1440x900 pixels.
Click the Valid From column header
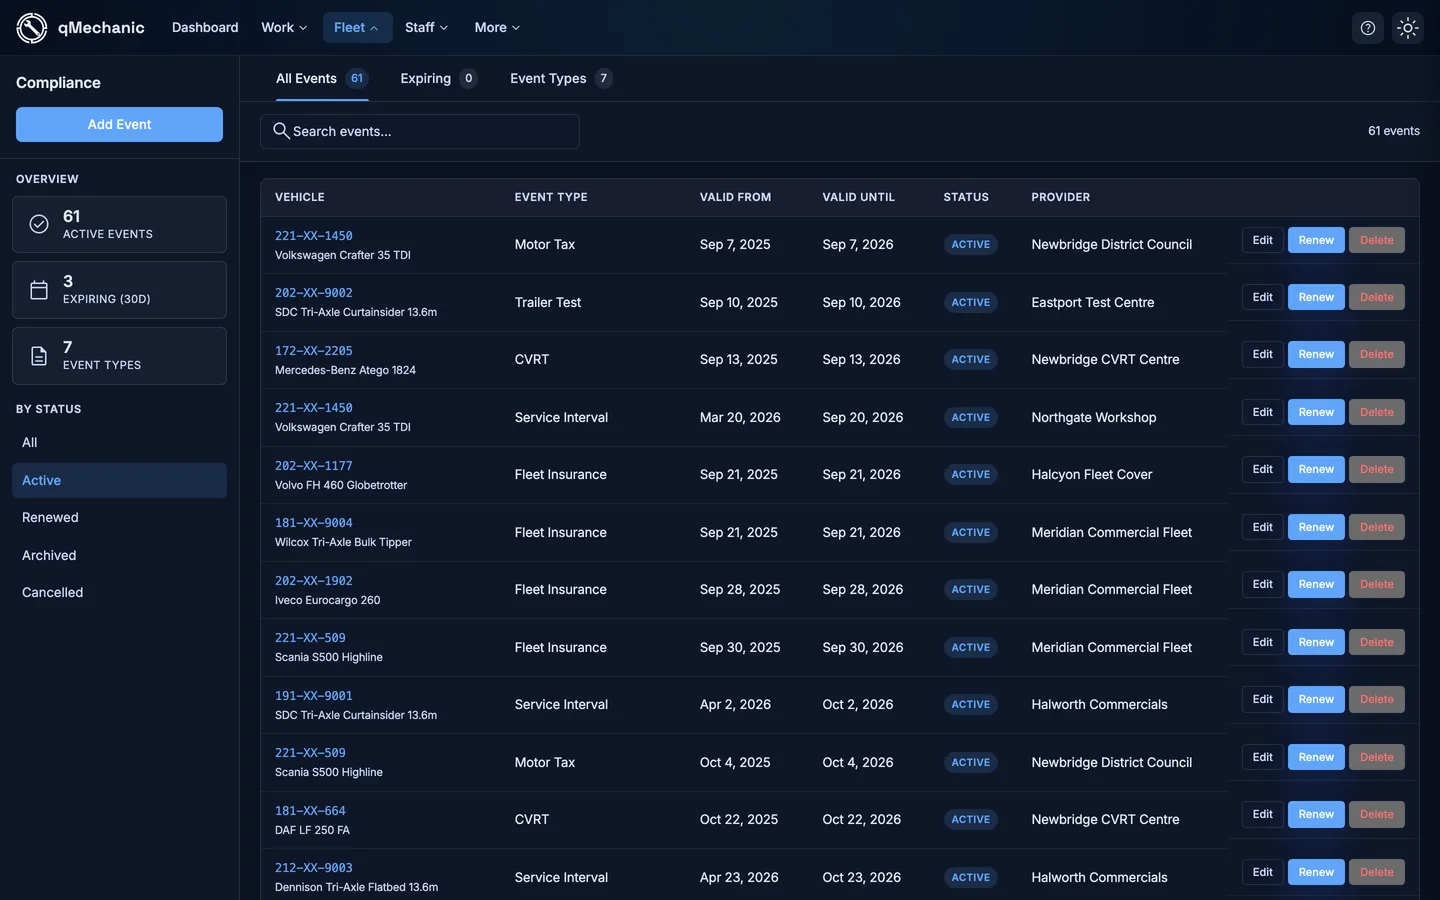tap(735, 197)
